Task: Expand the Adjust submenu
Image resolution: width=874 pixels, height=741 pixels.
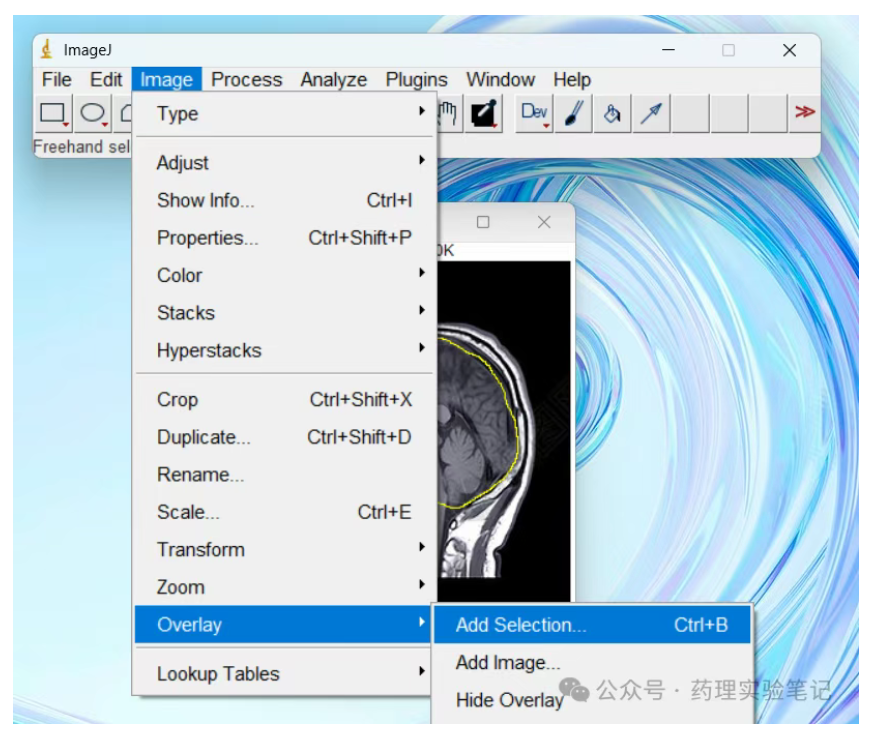Action: (284, 163)
